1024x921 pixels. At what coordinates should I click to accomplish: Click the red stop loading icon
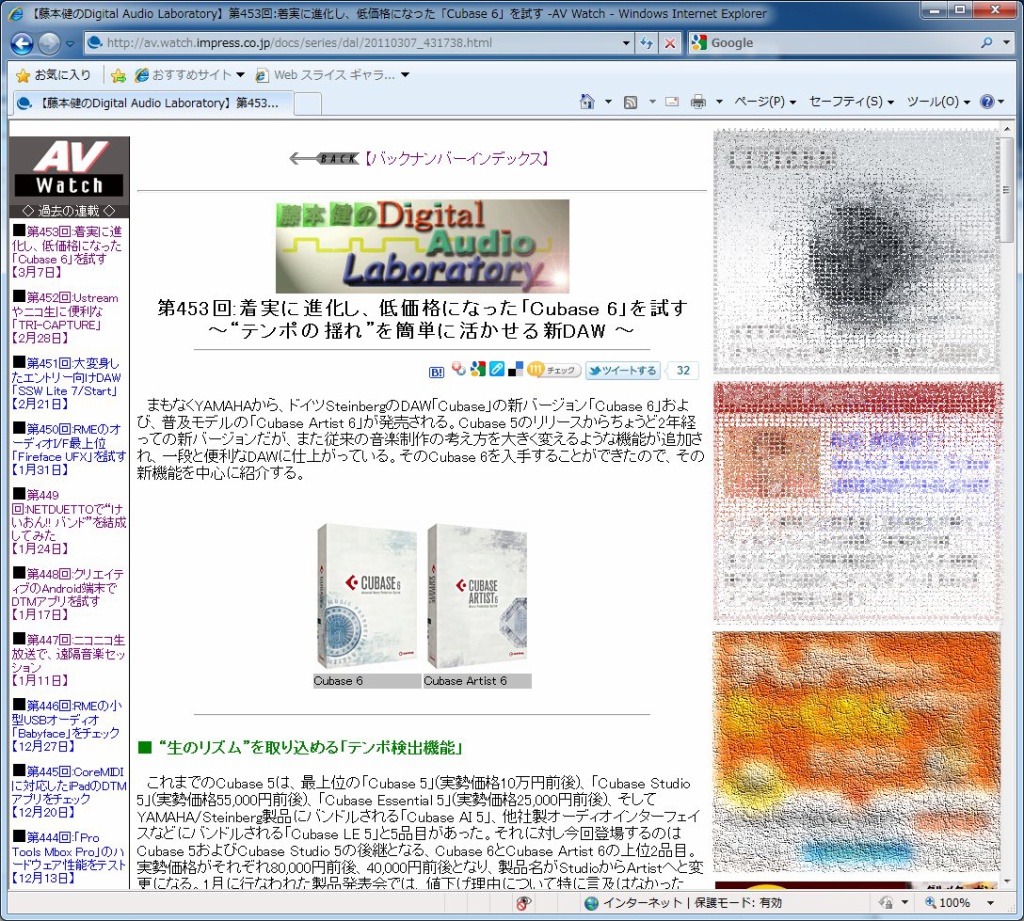[669, 43]
